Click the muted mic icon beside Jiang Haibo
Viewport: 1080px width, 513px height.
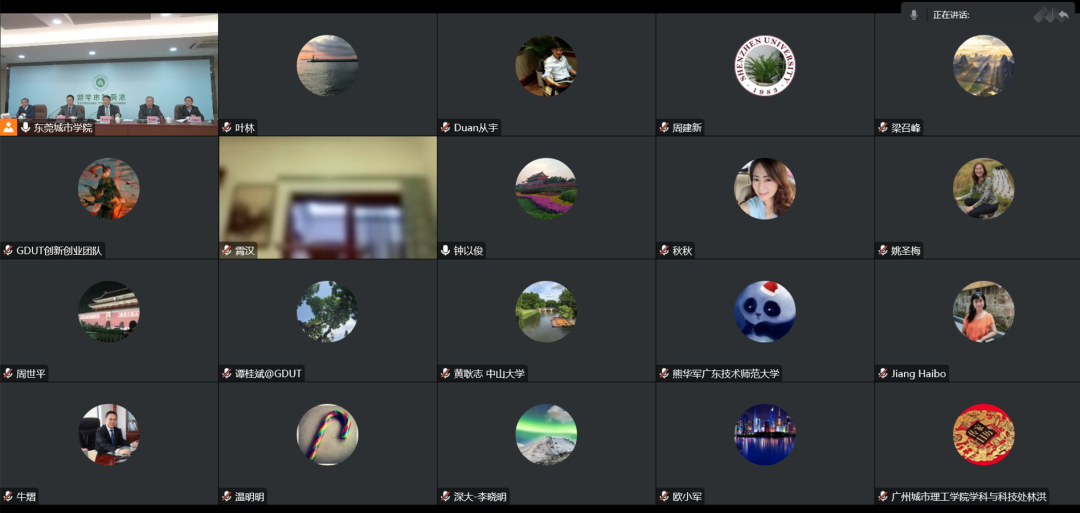point(883,373)
